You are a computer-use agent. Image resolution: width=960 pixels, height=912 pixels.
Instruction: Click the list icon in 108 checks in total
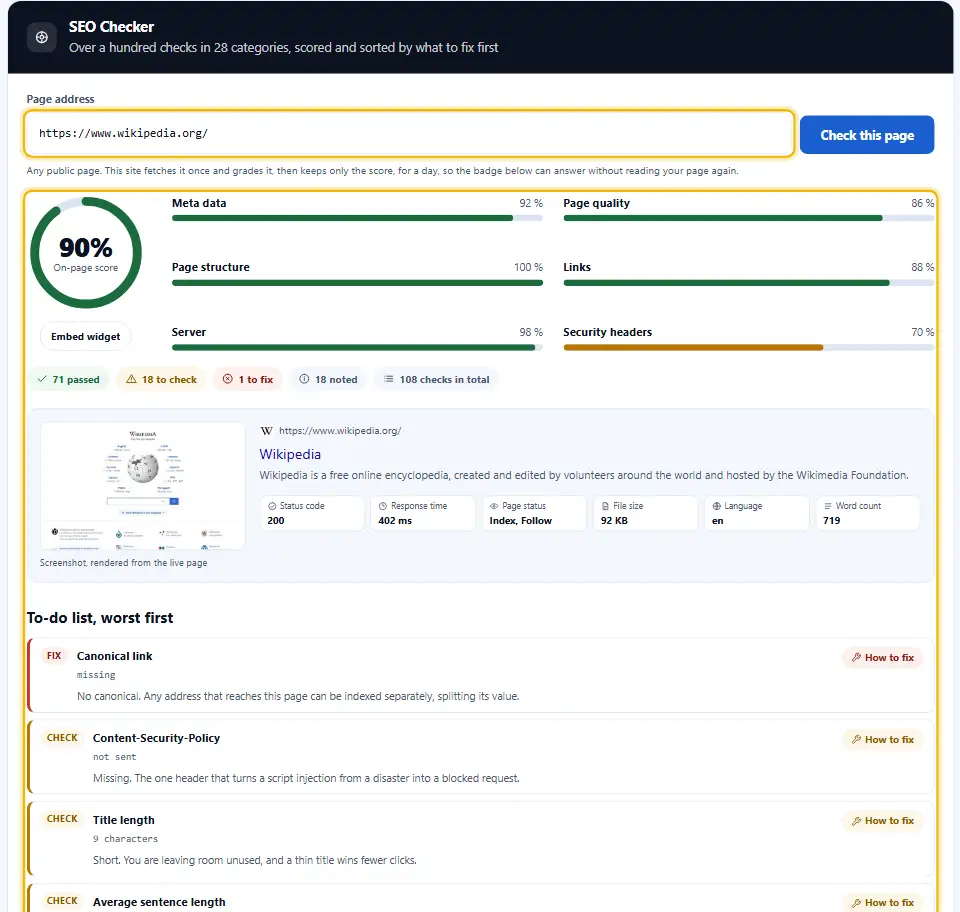coord(388,379)
